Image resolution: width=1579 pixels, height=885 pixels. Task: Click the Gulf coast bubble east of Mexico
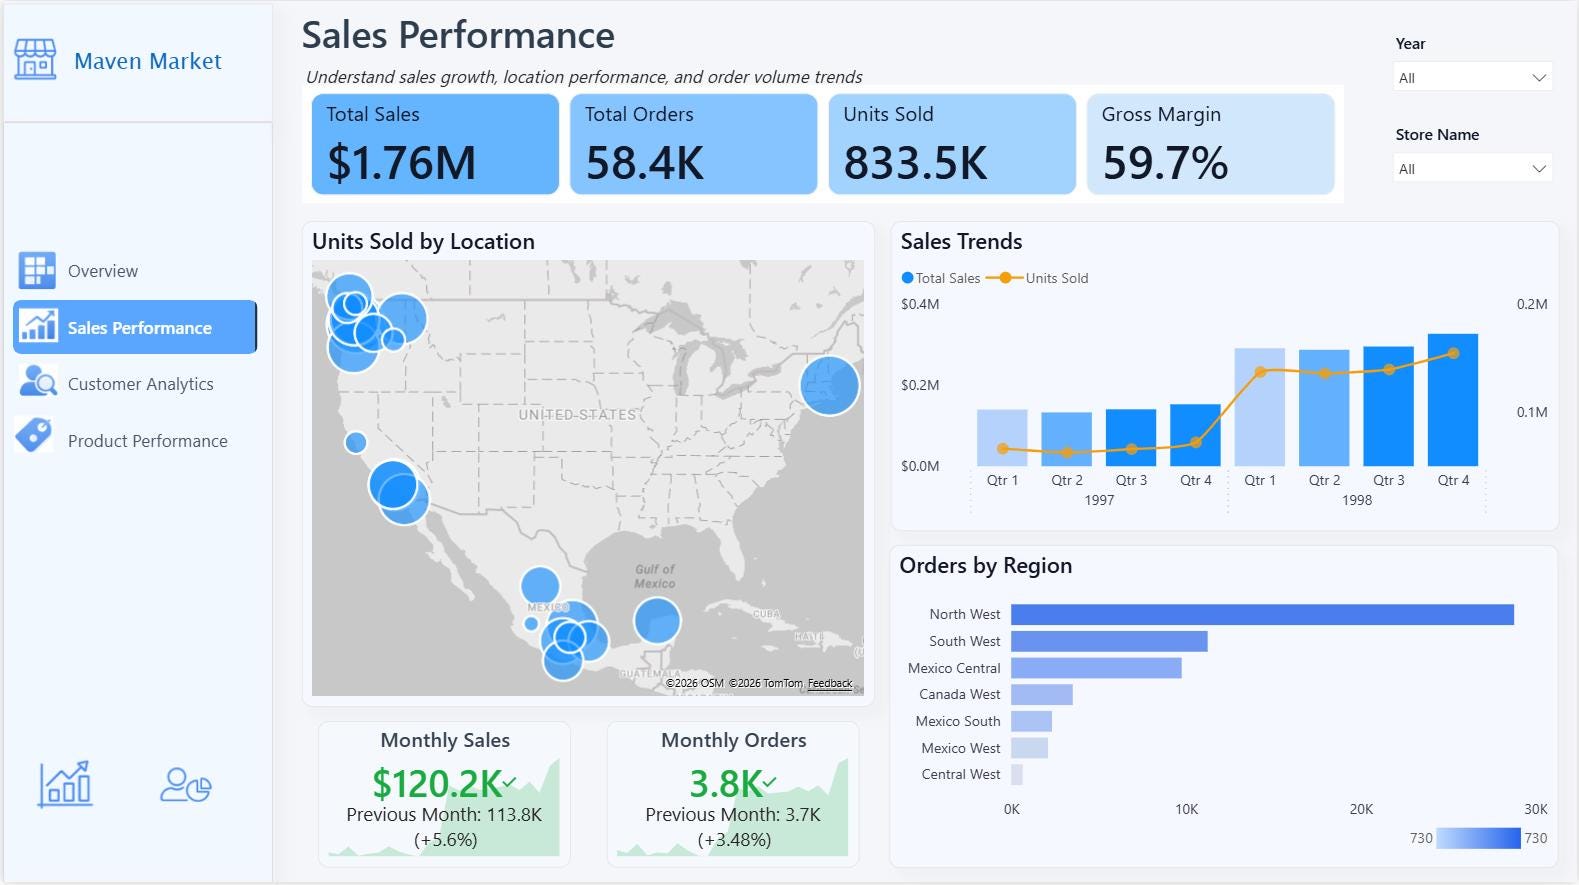pyautogui.click(x=657, y=620)
